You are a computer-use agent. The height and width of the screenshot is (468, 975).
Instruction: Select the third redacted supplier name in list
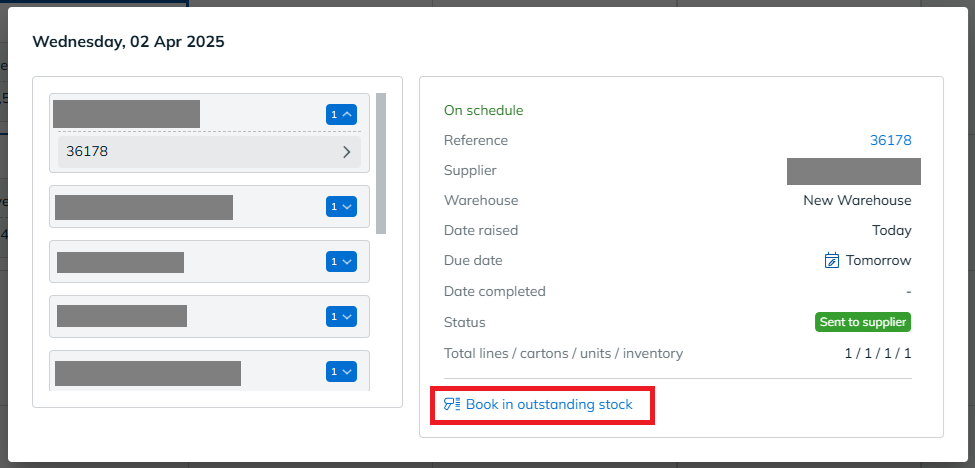(x=121, y=262)
